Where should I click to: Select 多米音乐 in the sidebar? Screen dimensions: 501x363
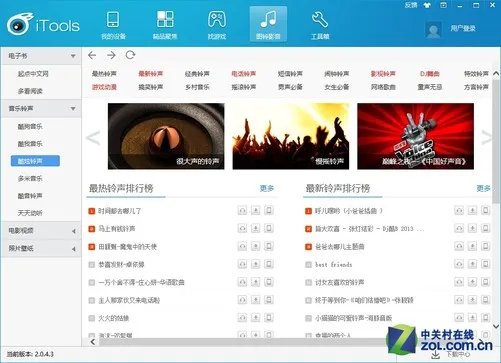(x=30, y=178)
